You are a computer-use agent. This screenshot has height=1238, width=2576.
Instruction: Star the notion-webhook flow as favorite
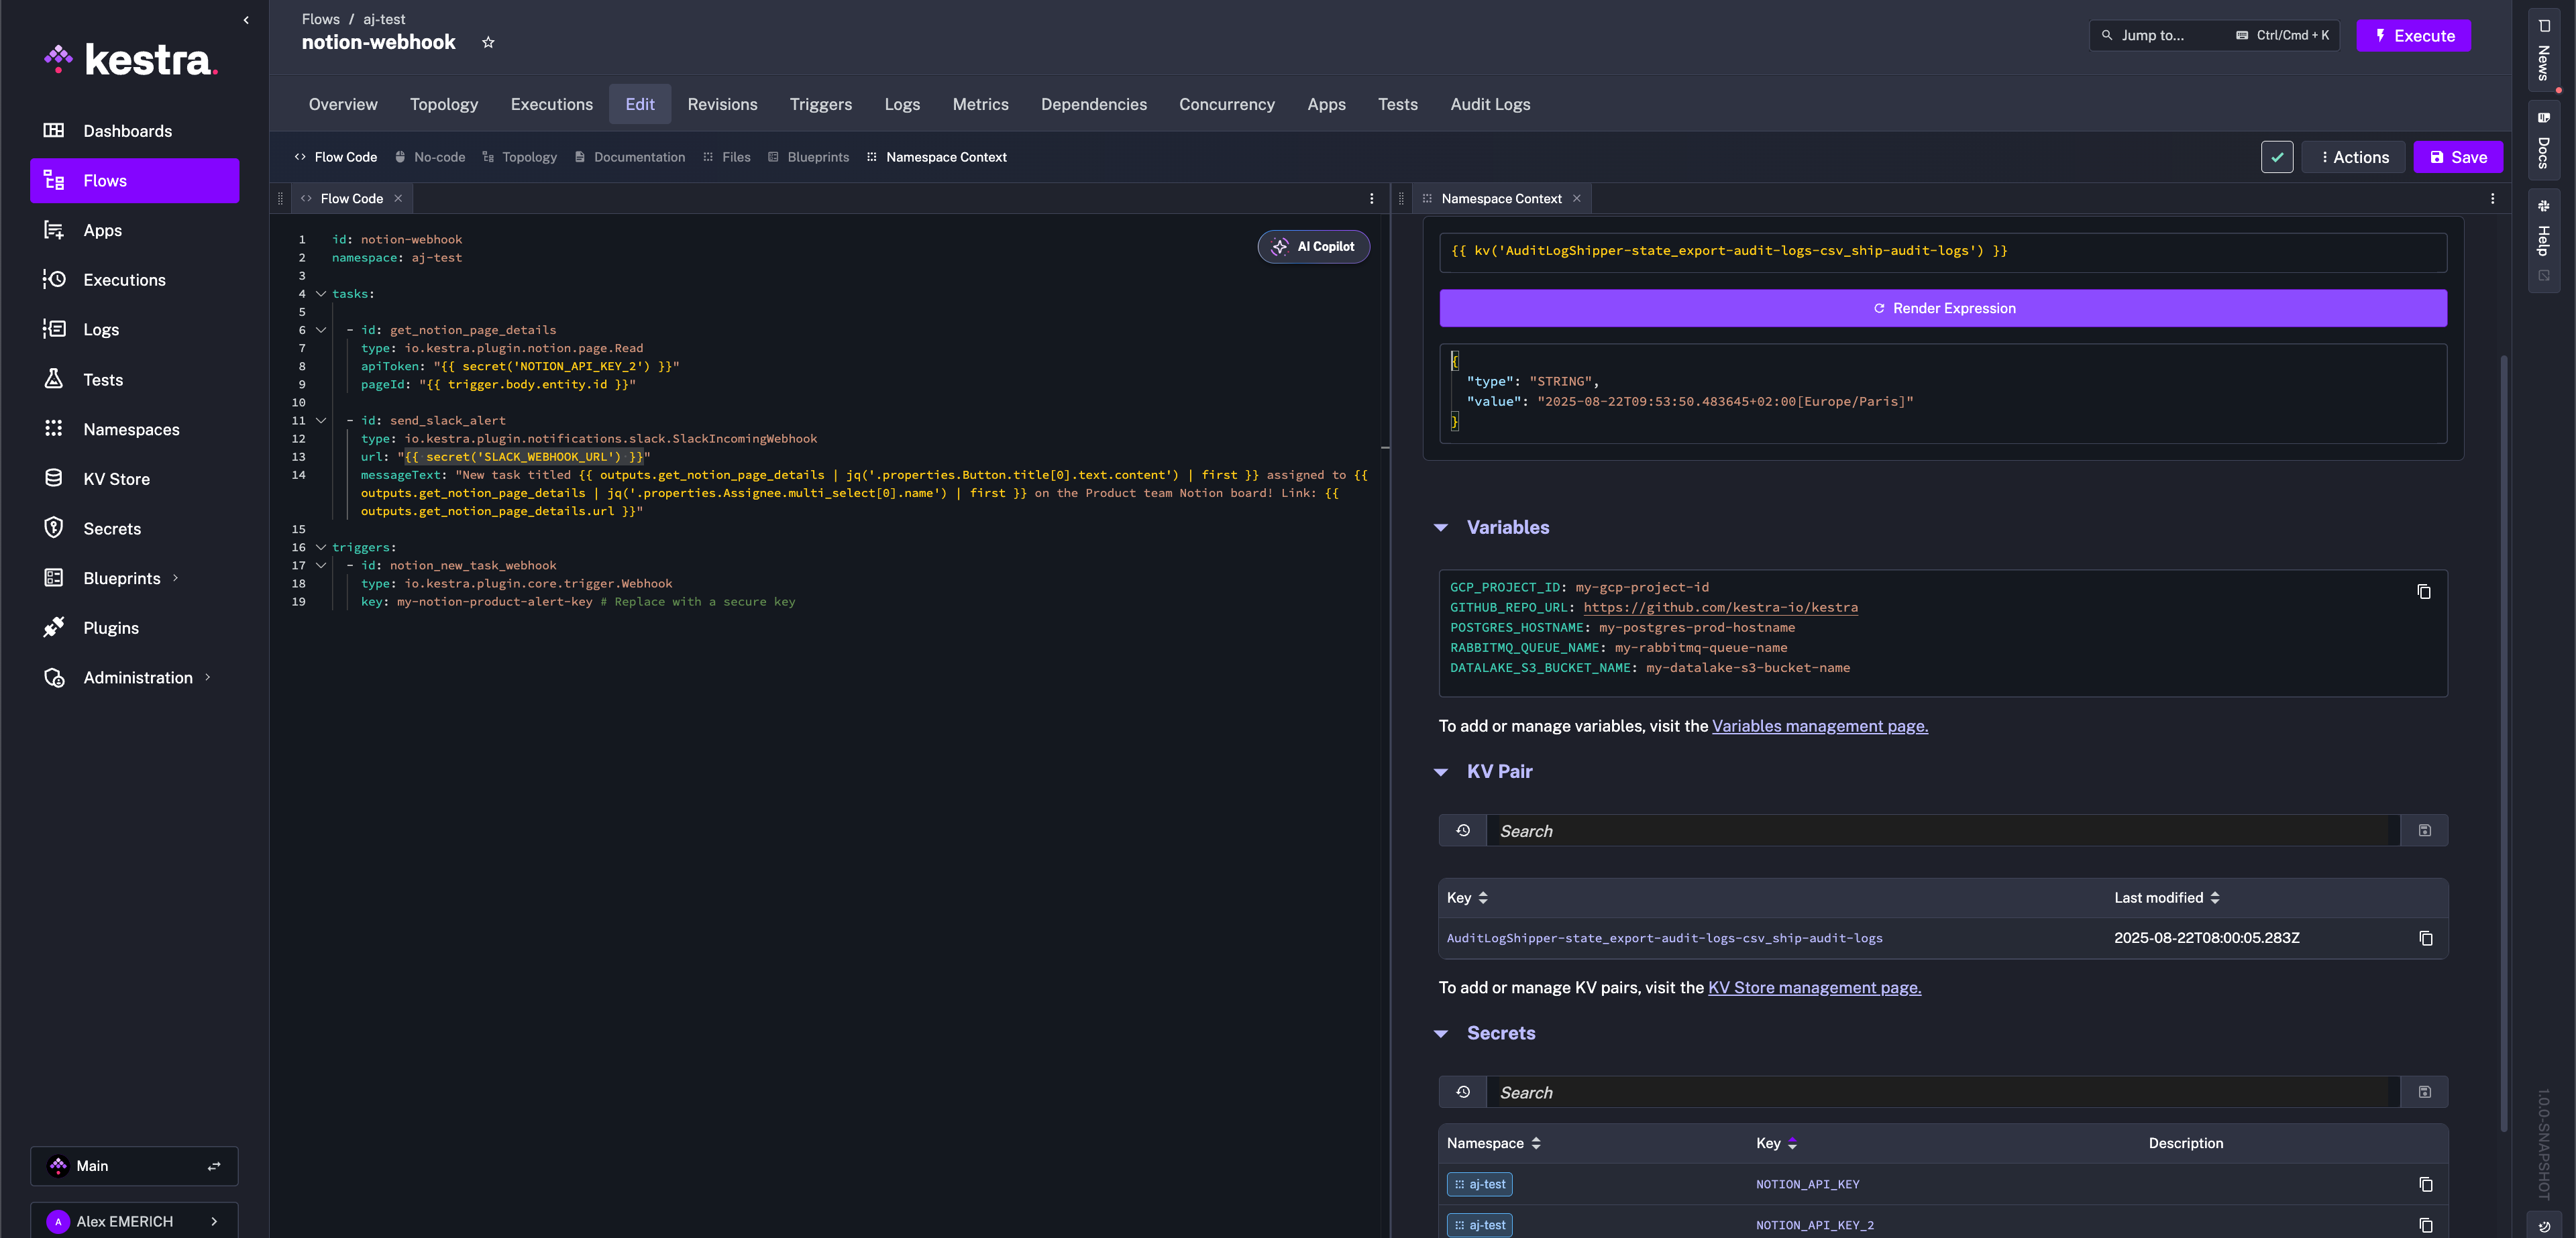(x=488, y=42)
